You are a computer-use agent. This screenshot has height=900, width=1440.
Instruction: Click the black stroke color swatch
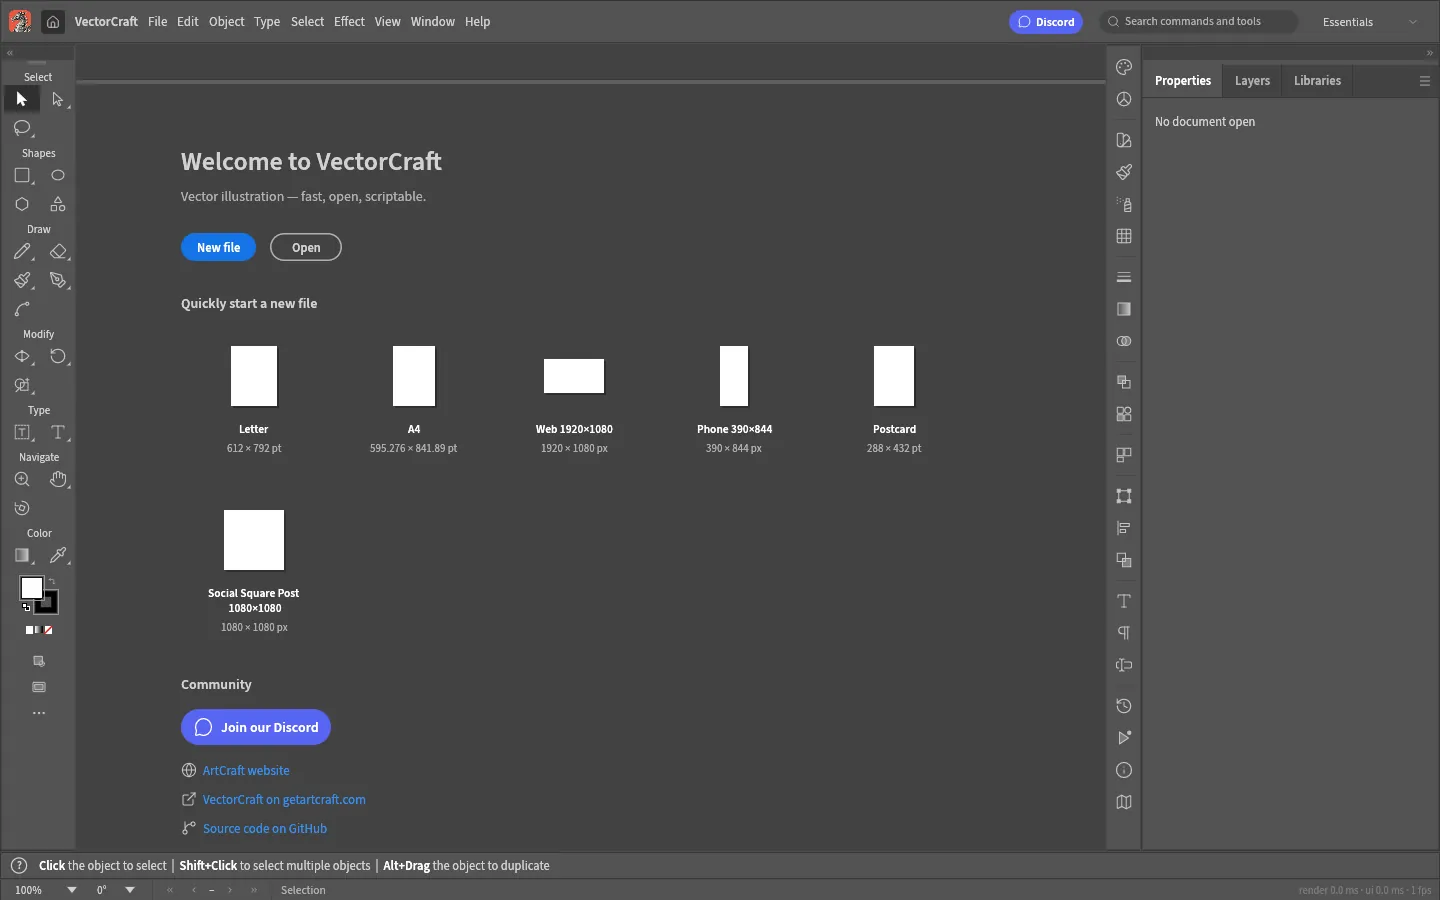coord(48,603)
